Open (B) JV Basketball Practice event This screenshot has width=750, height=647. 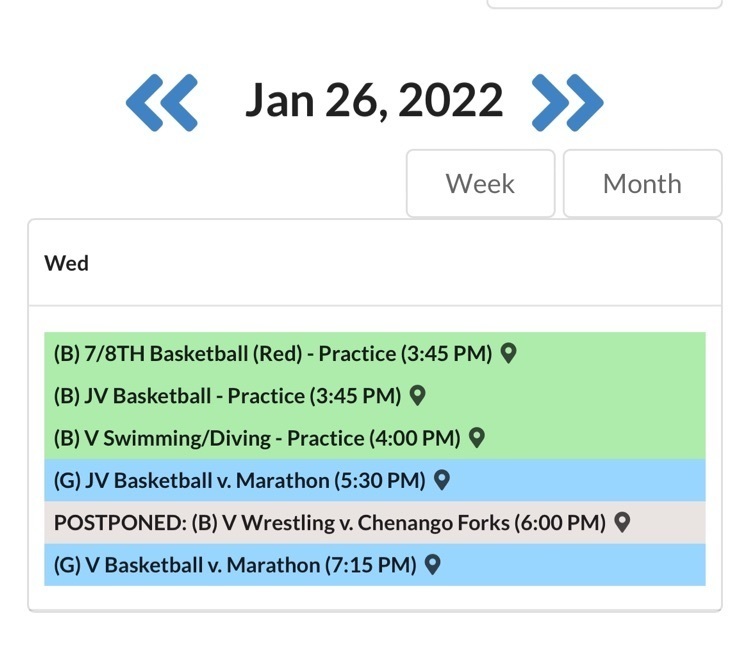click(x=227, y=396)
